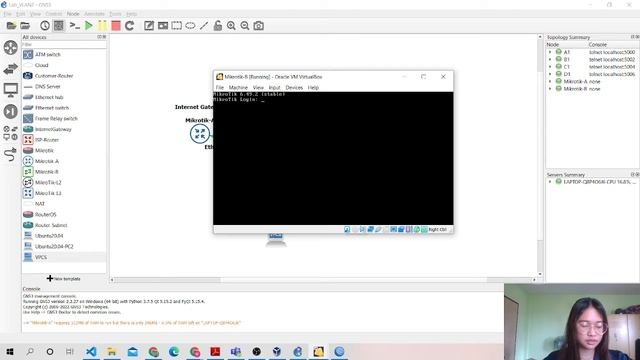Browse all devices category icon
This screenshot has height=360, width=640.
[11, 133]
